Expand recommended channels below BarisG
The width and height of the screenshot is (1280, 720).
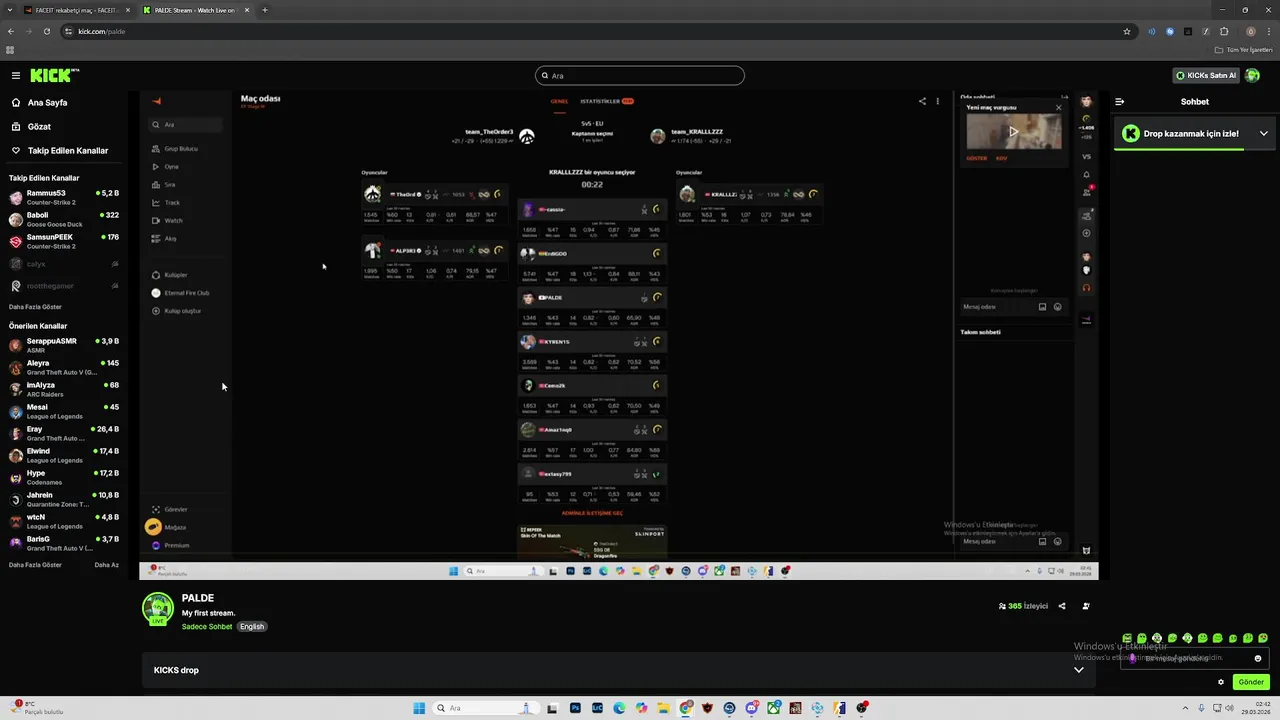(35, 565)
